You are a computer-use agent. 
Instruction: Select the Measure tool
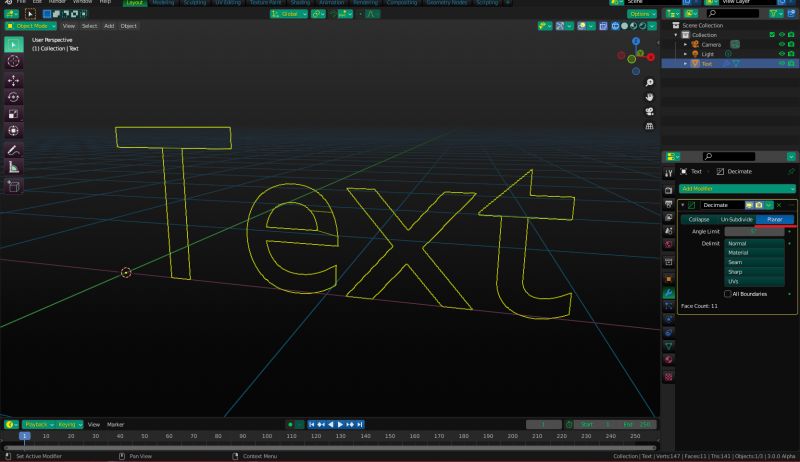14,167
